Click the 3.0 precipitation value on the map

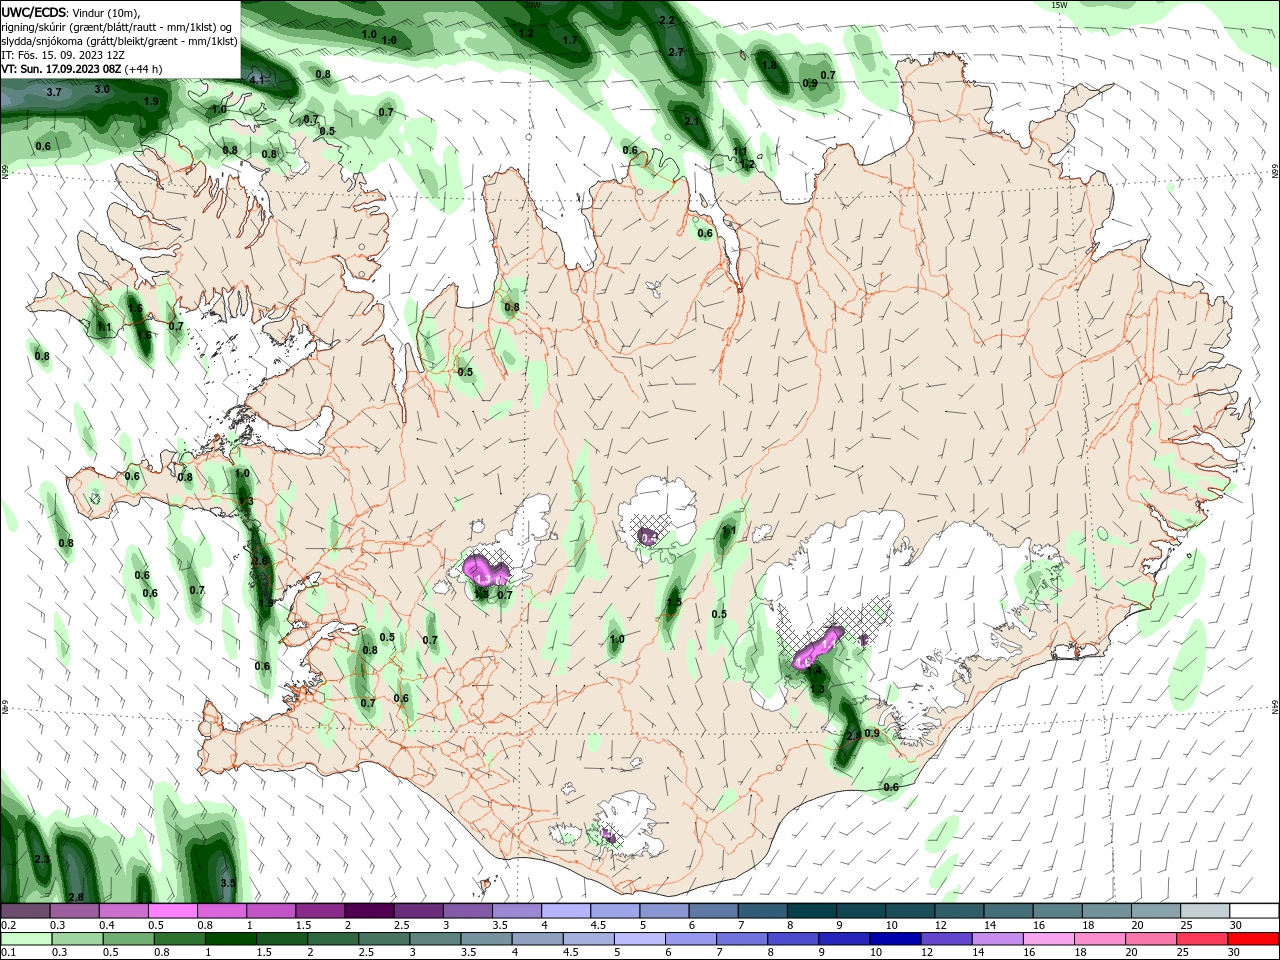pyautogui.click(x=102, y=89)
